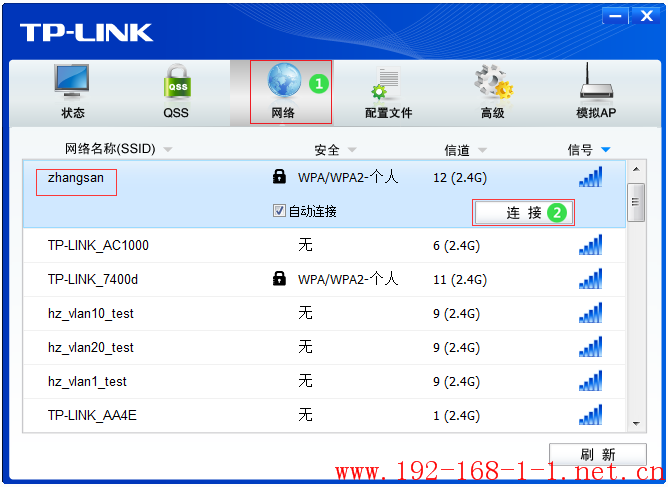Toggle the 自动连接 auto-connect checkbox
Screen dimensions: 668x487
[279, 210]
